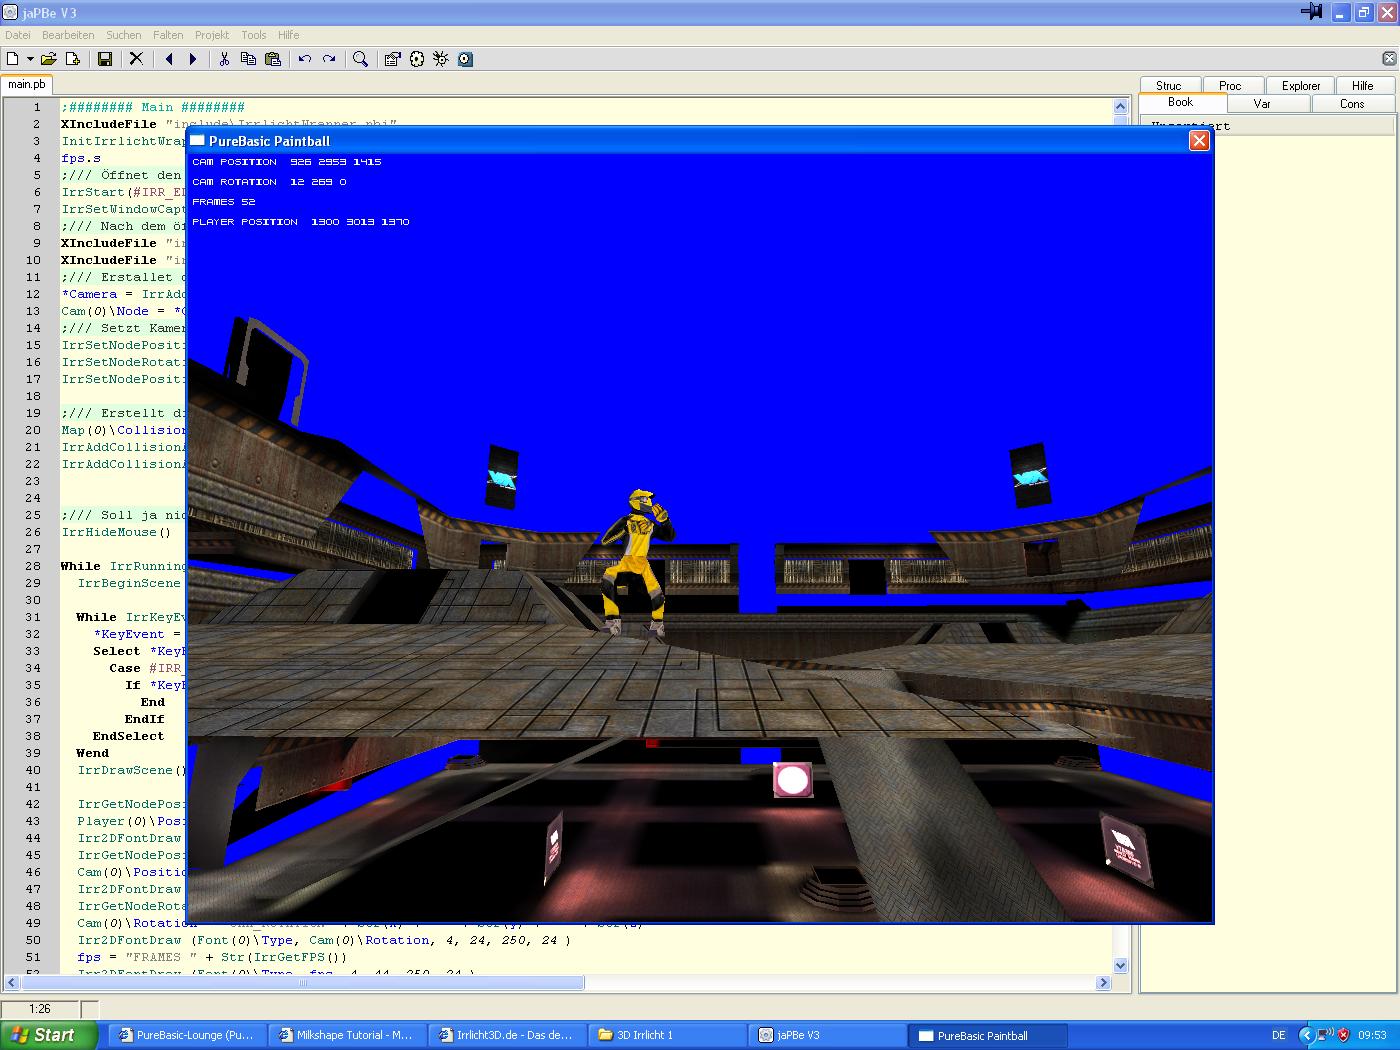Click the status bar cursor position 1:26
The height and width of the screenshot is (1050, 1400).
40,1009
